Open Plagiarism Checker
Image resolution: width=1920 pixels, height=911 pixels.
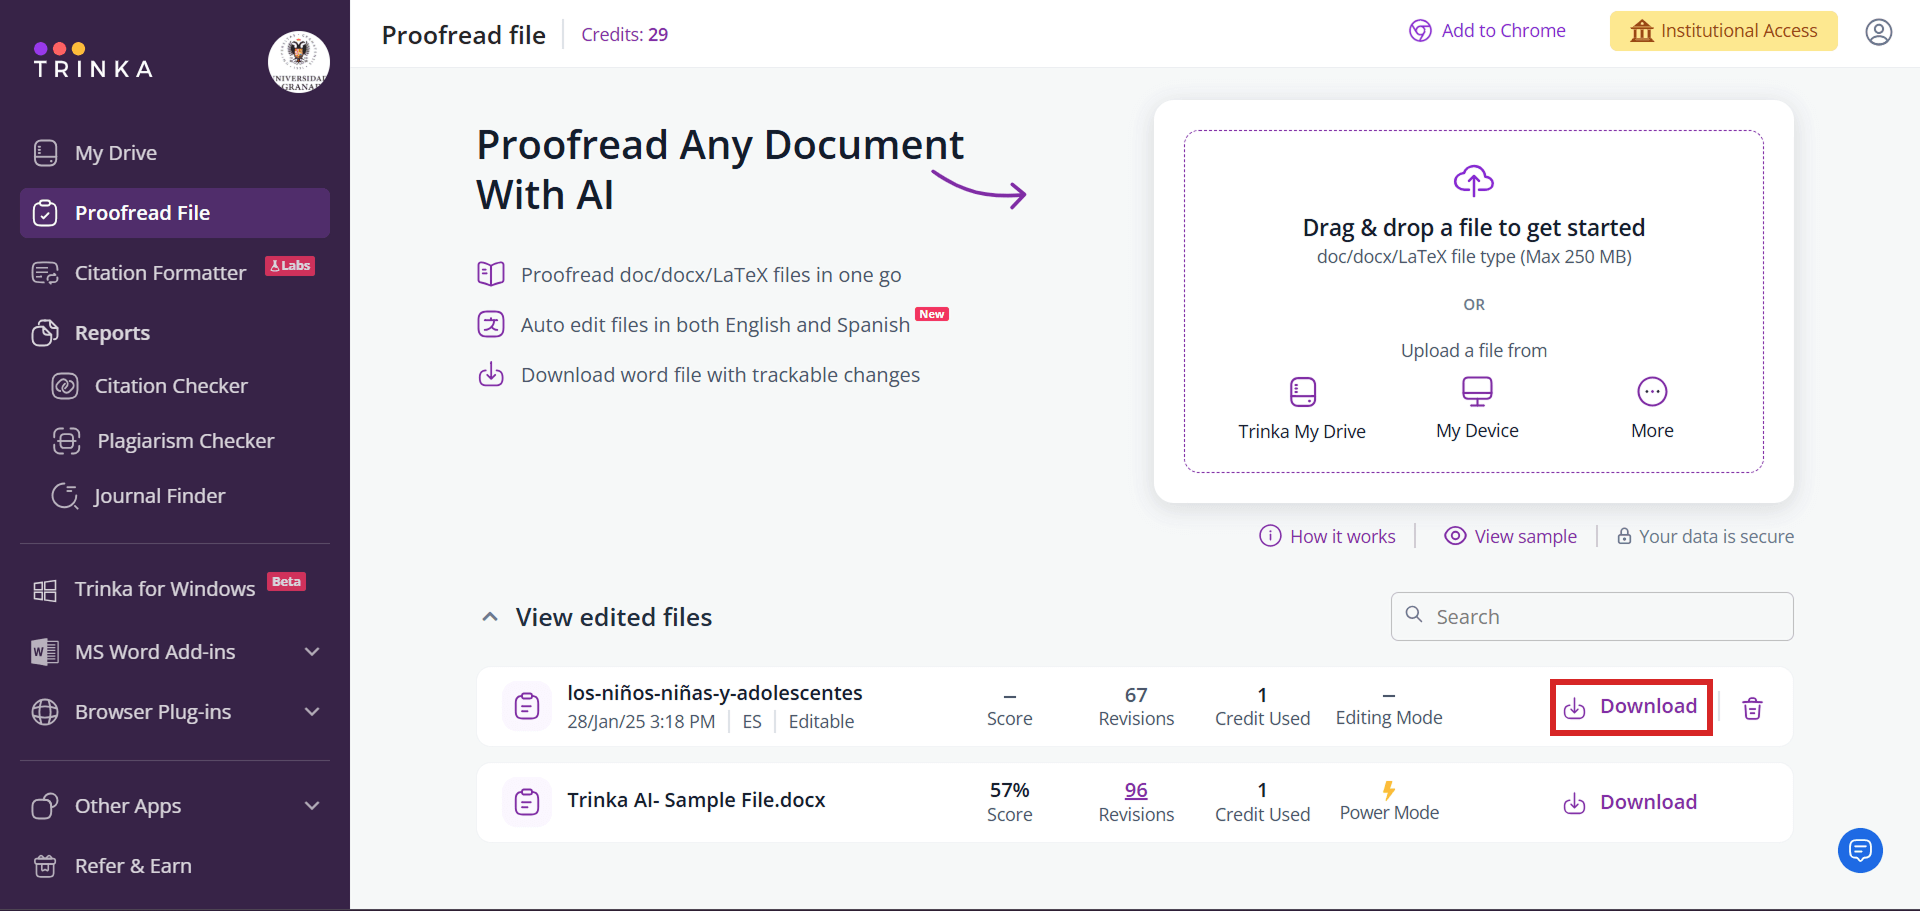coord(185,441)
